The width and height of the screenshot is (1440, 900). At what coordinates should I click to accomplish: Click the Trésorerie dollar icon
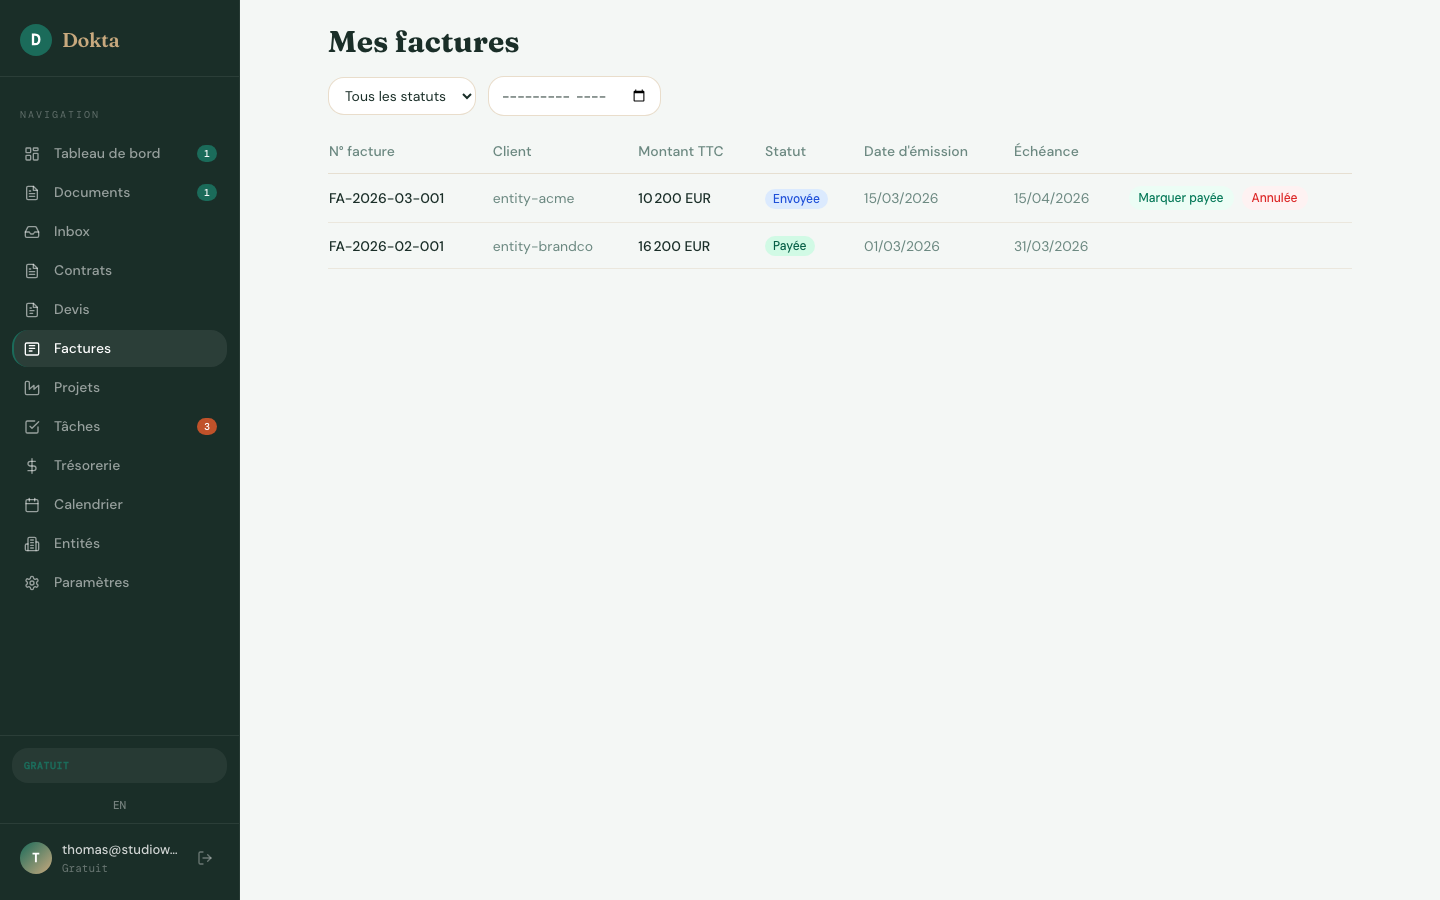coord(32,466)
